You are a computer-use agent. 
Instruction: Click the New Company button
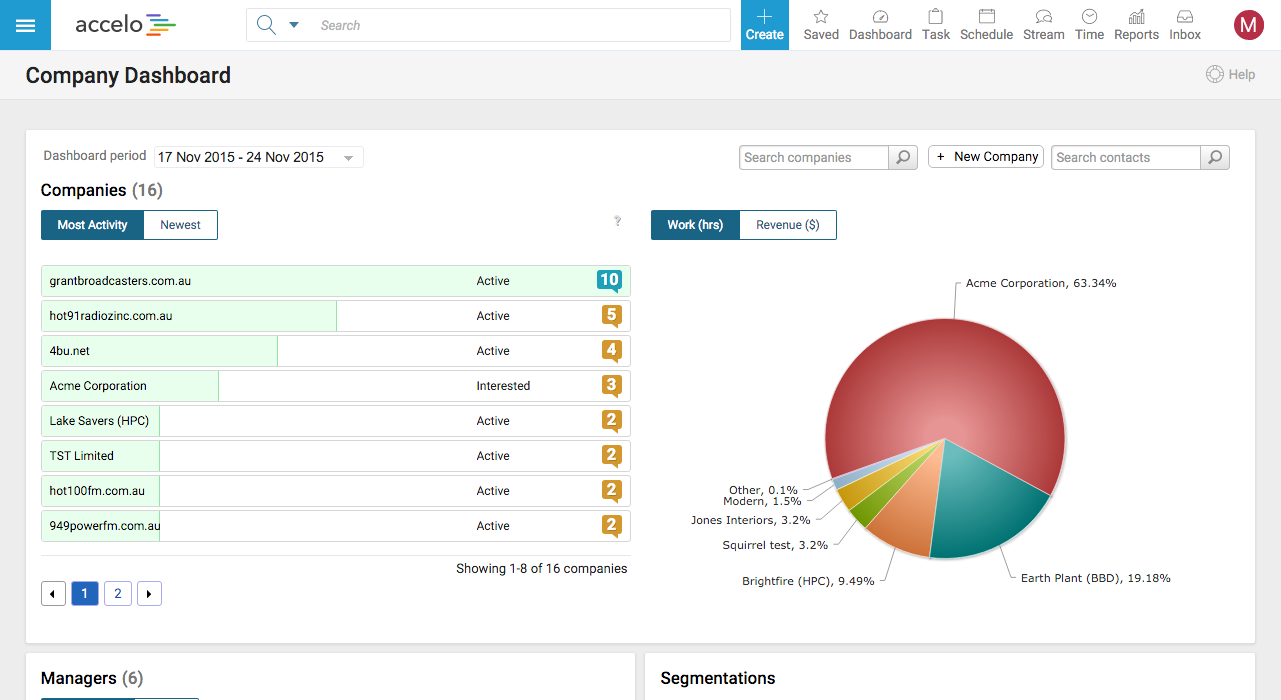point(986,157)
